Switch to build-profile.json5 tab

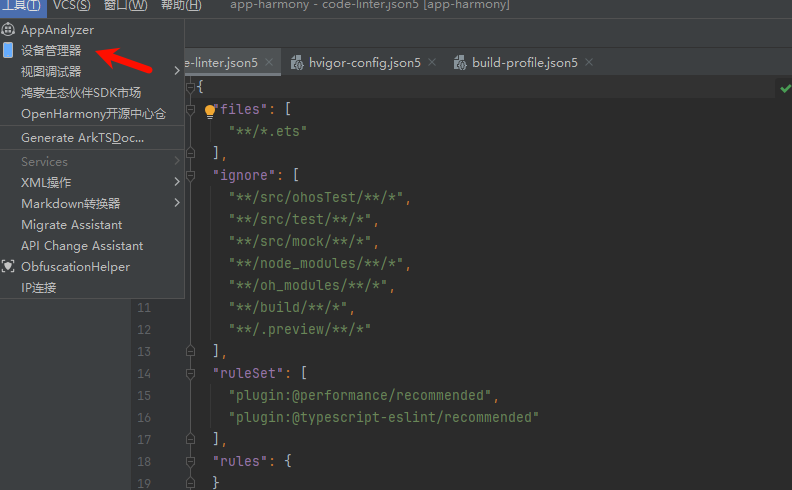tap(524, 63)
